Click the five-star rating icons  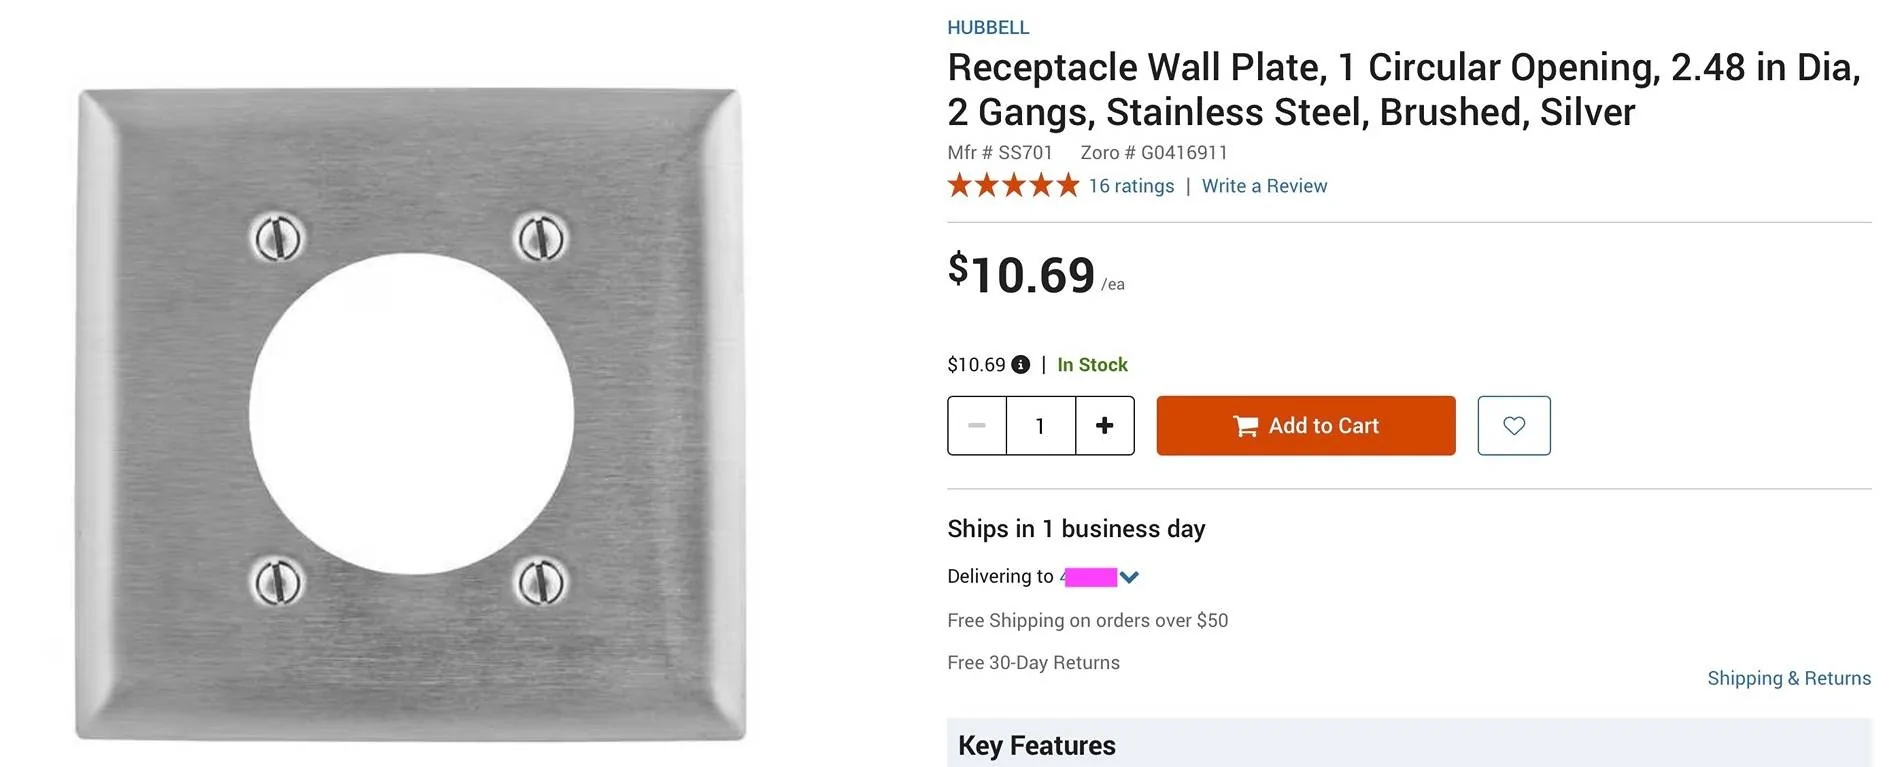(x=1013, y=186)
